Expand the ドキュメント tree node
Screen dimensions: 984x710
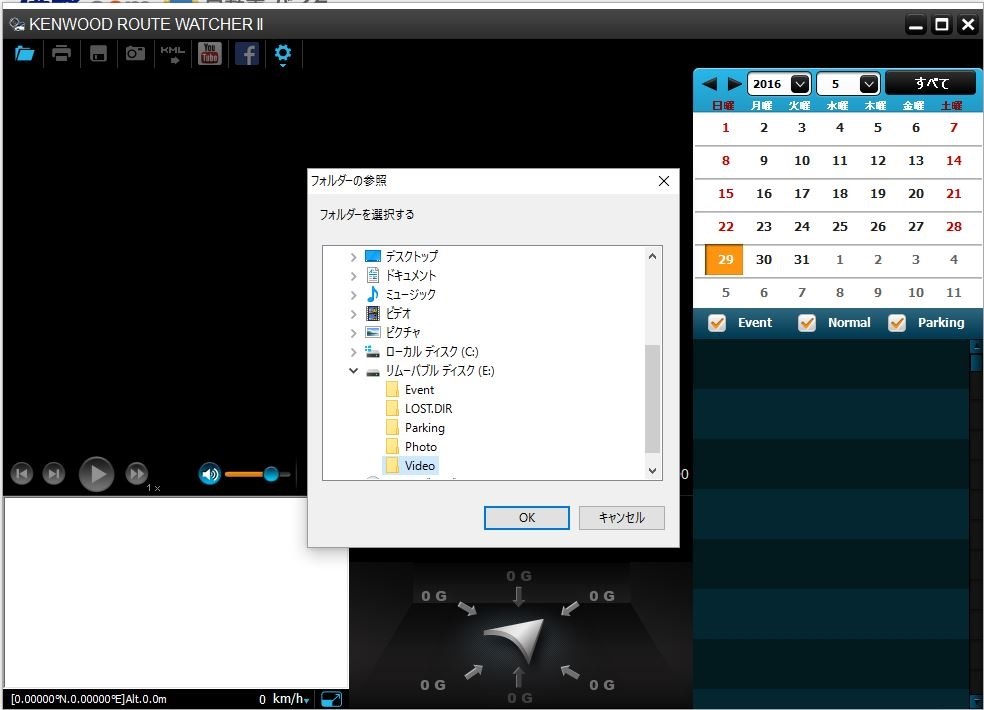353,276
